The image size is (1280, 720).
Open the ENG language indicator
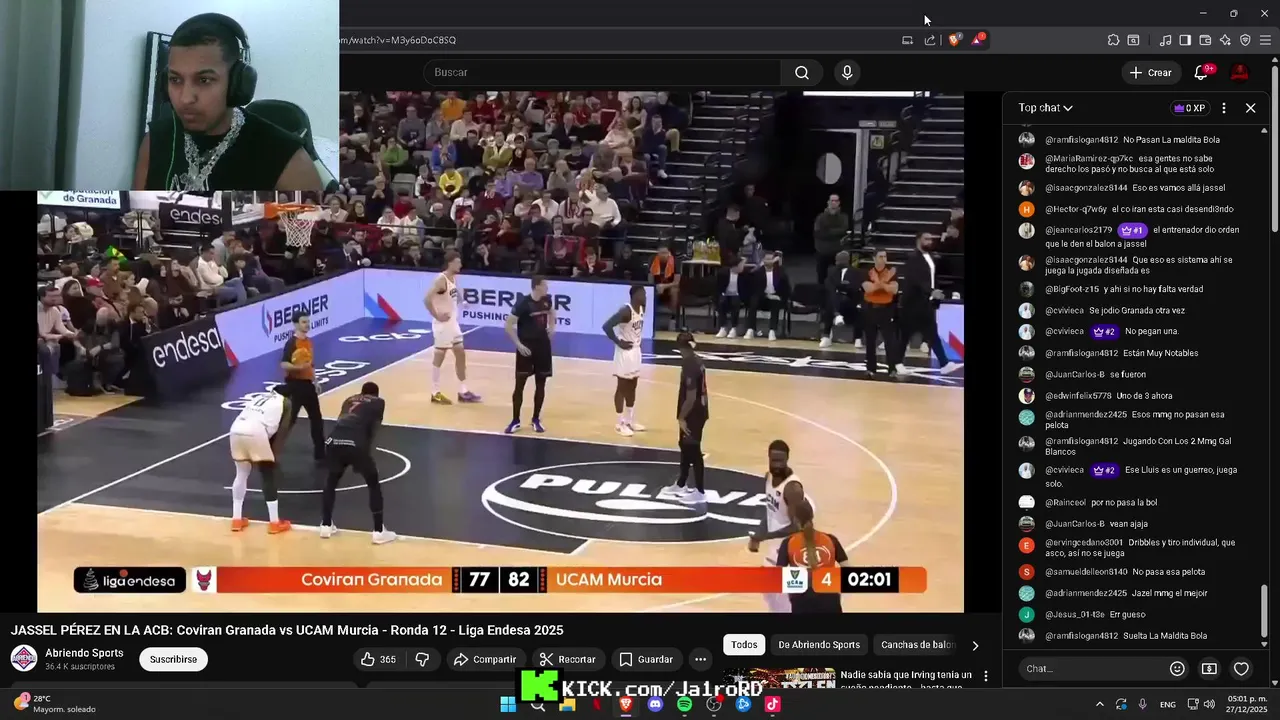click(x=1168, y=705)
